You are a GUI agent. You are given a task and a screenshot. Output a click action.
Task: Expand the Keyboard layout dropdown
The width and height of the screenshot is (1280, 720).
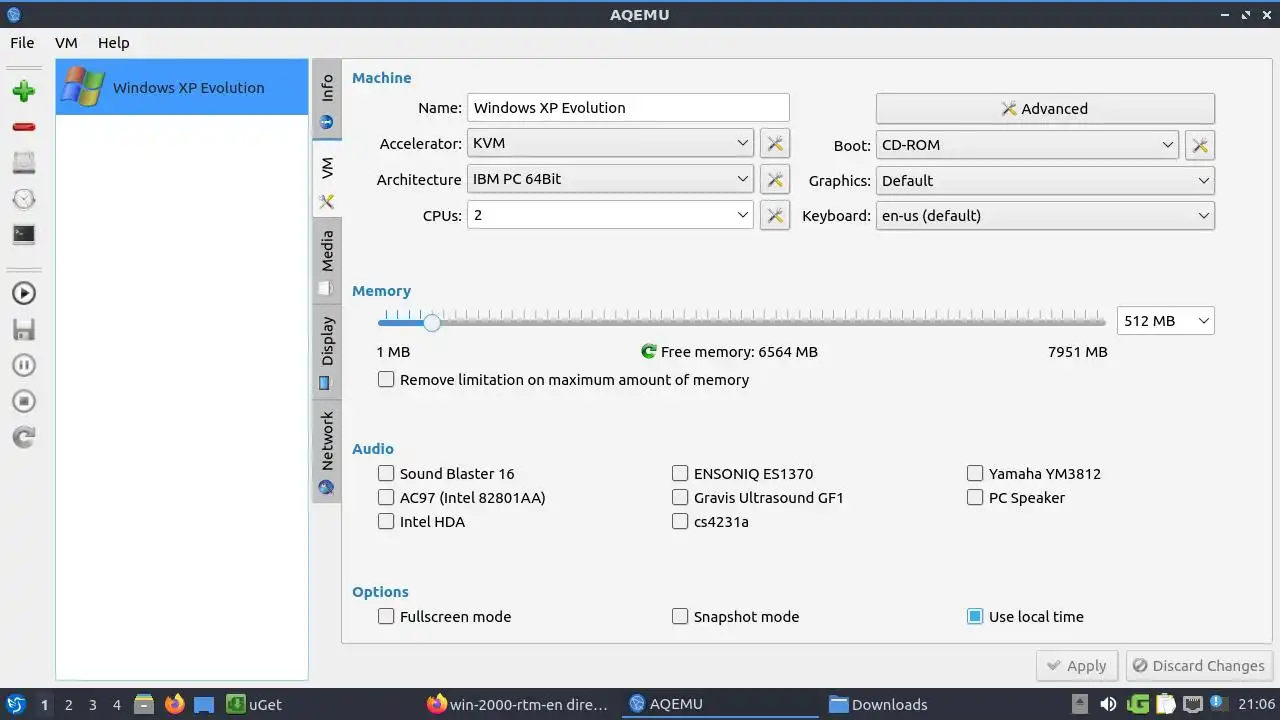(x=1045, y=216)
